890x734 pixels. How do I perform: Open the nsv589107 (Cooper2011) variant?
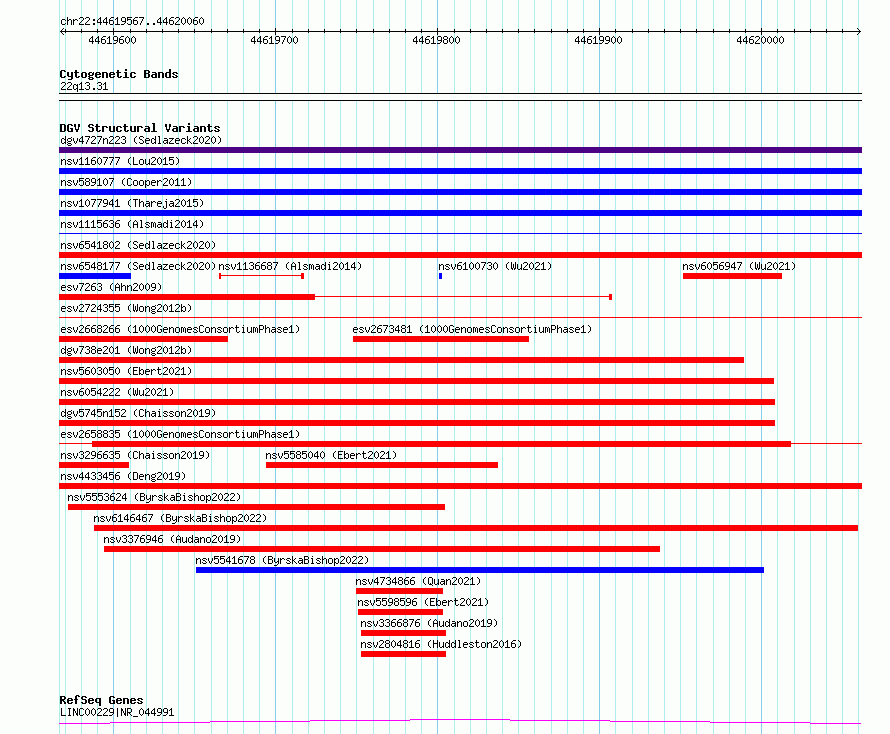click(x=126, y=182)
